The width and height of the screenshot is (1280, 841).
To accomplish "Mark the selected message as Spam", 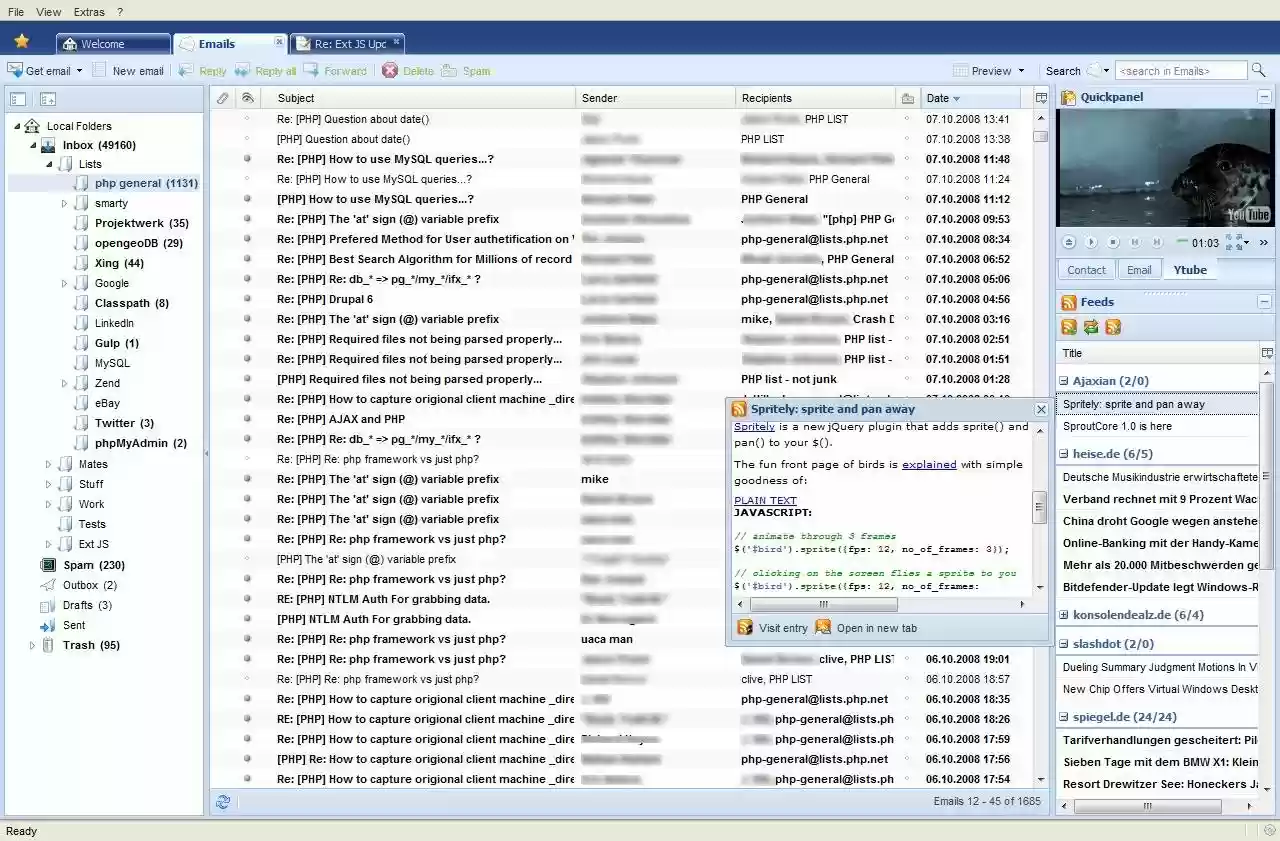I will 467,70.
